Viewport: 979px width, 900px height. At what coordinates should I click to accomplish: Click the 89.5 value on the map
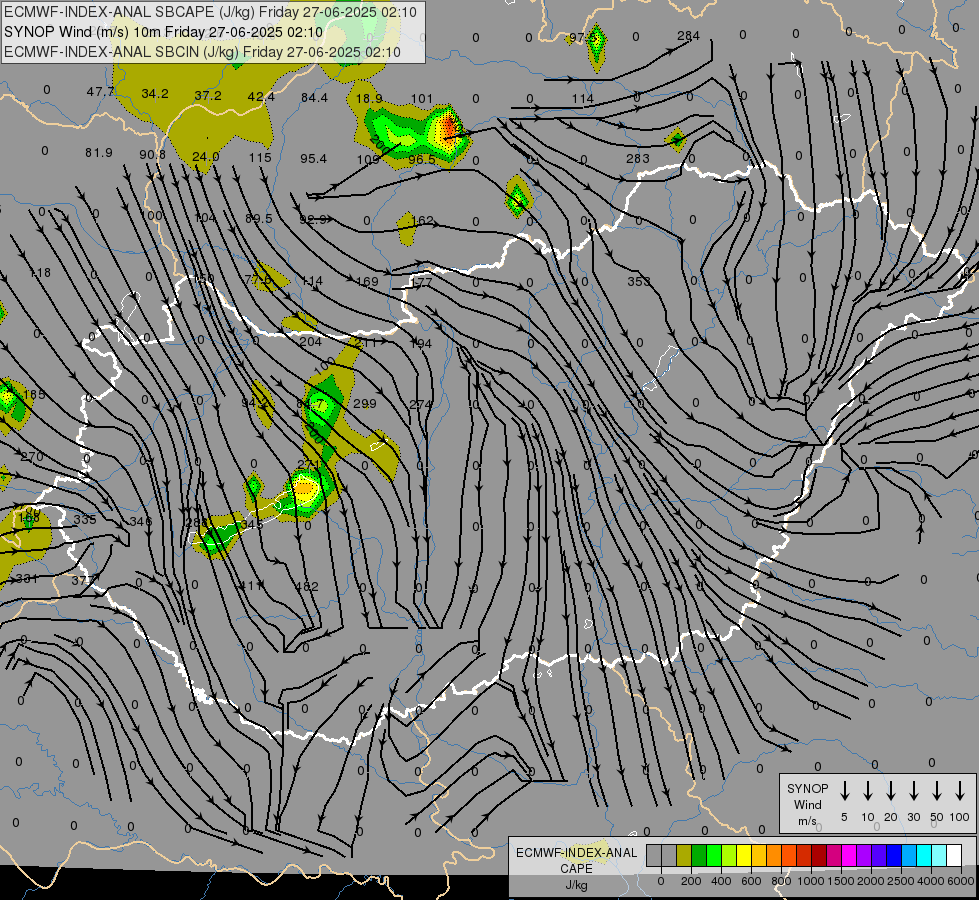(x=258, y=219)
